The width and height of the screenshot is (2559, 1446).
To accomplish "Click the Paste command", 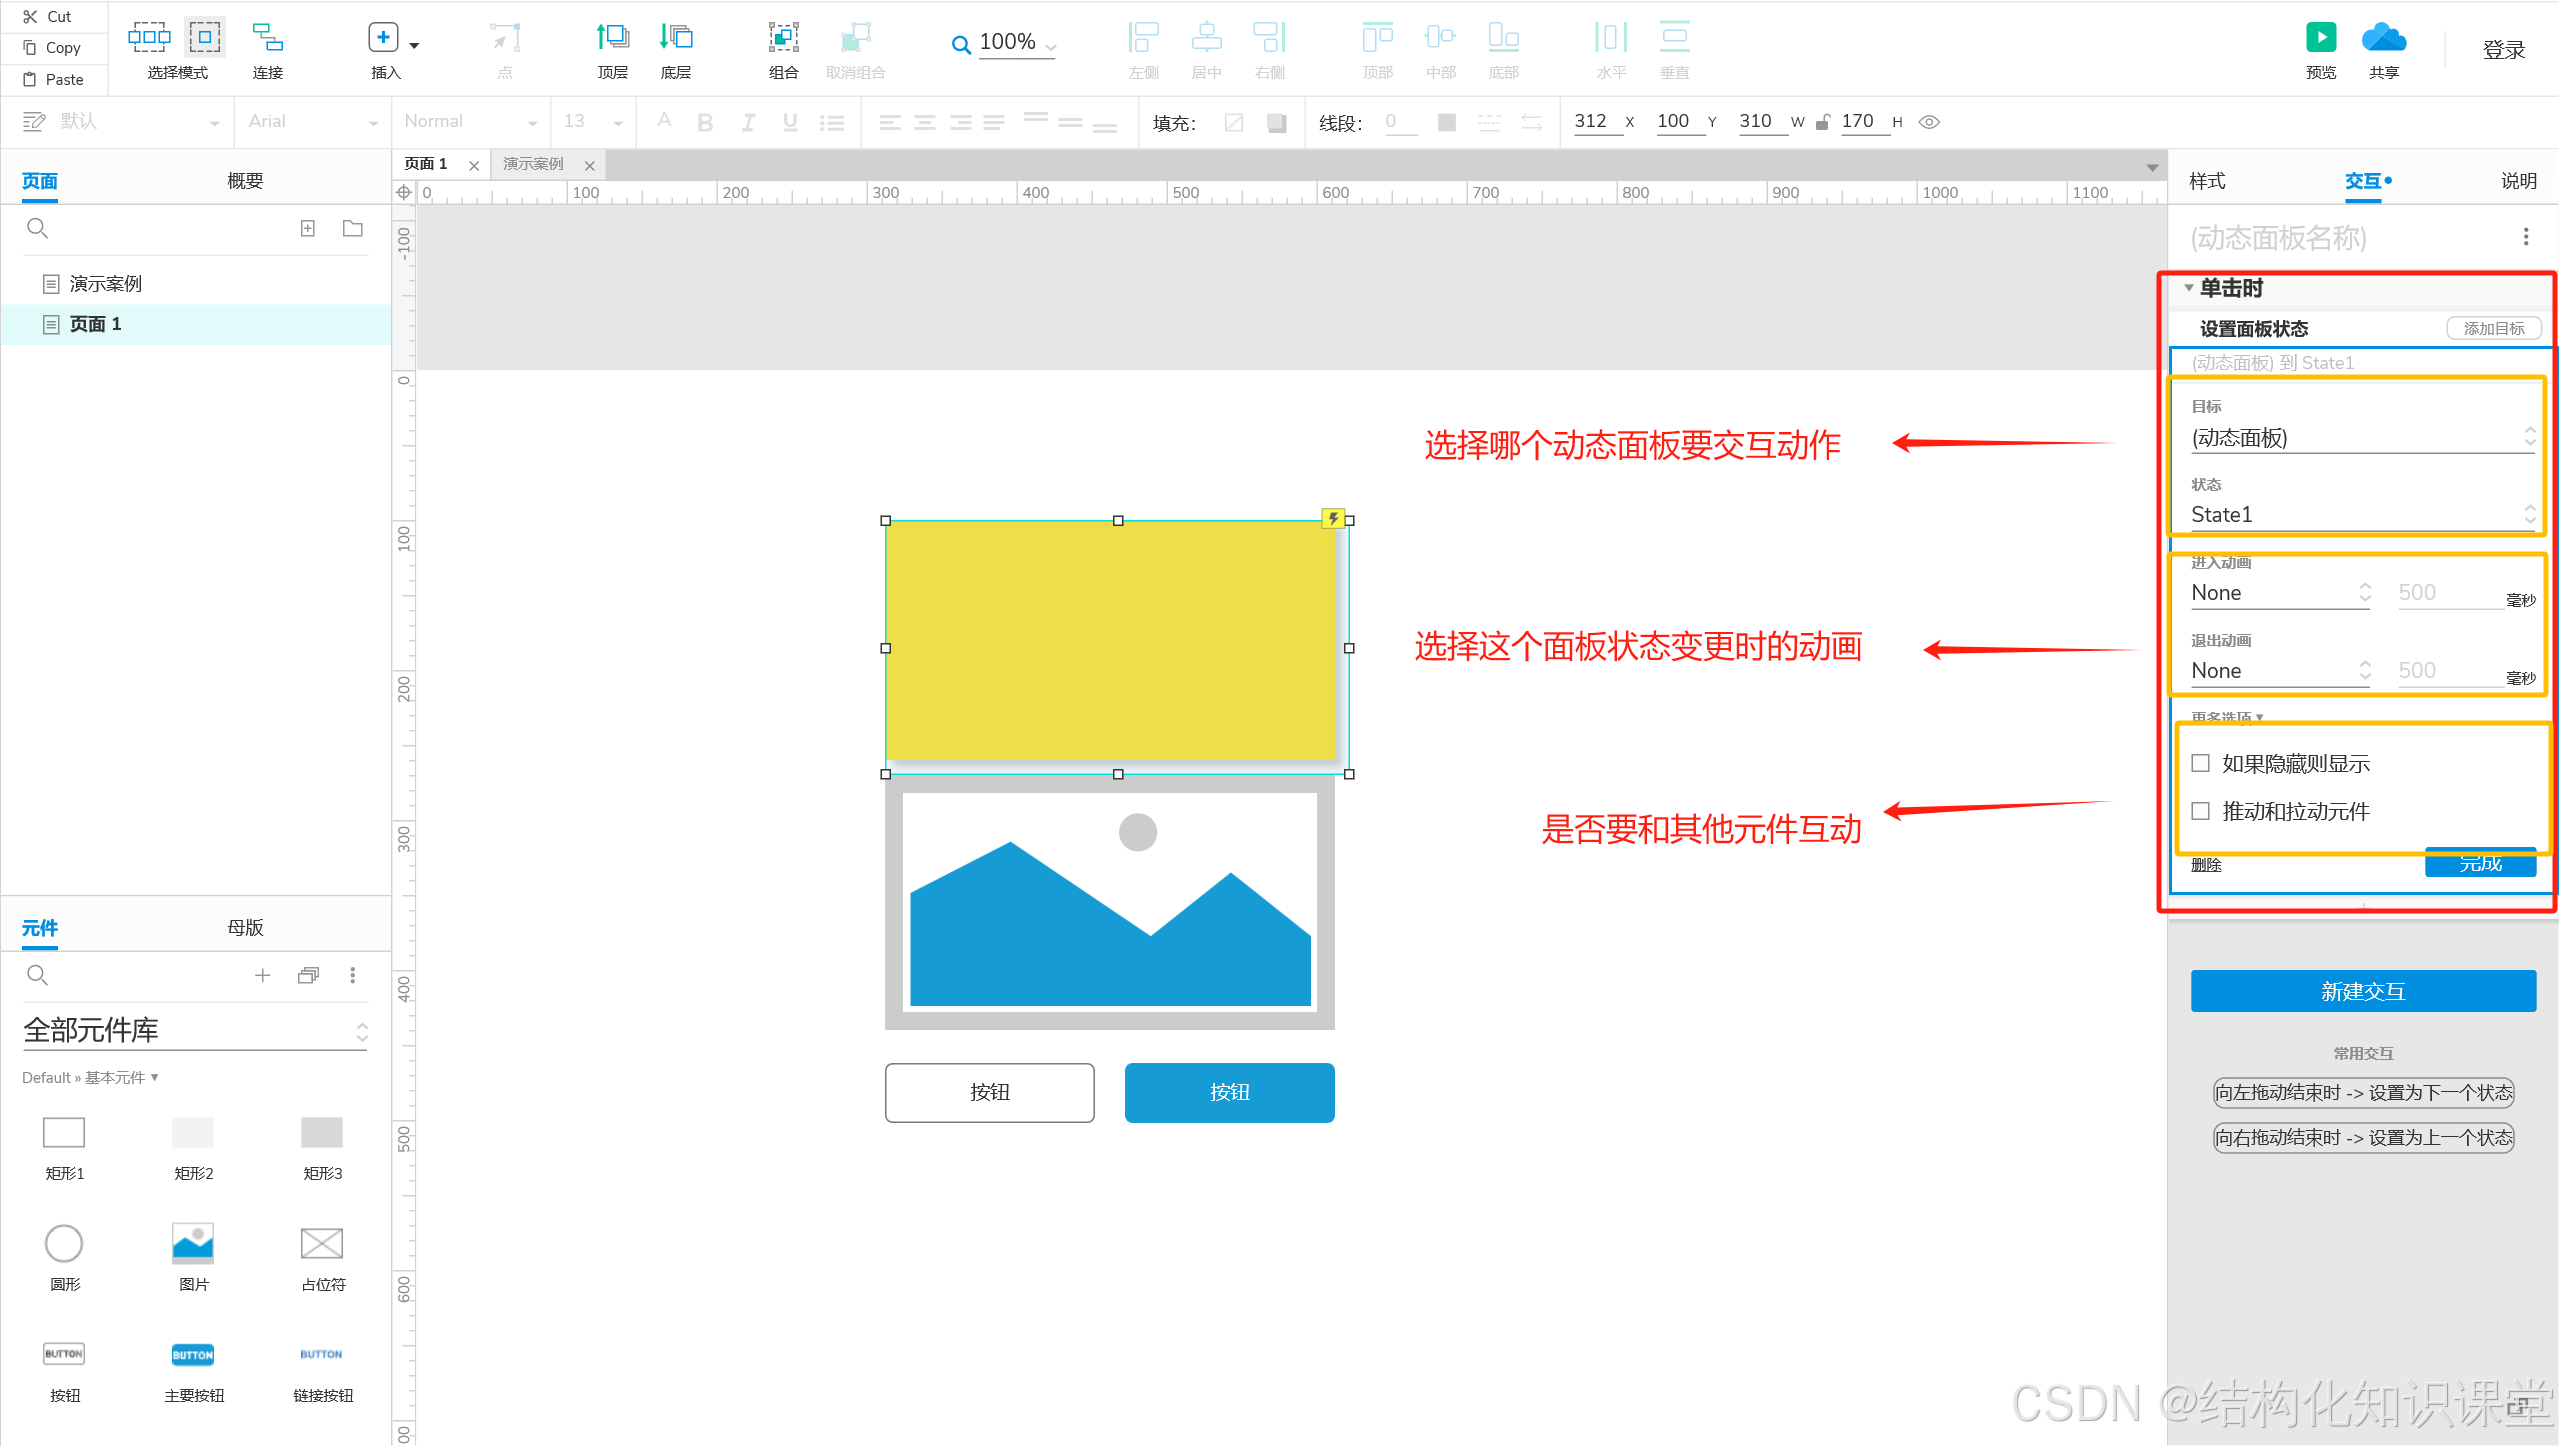I will point(54,79).
